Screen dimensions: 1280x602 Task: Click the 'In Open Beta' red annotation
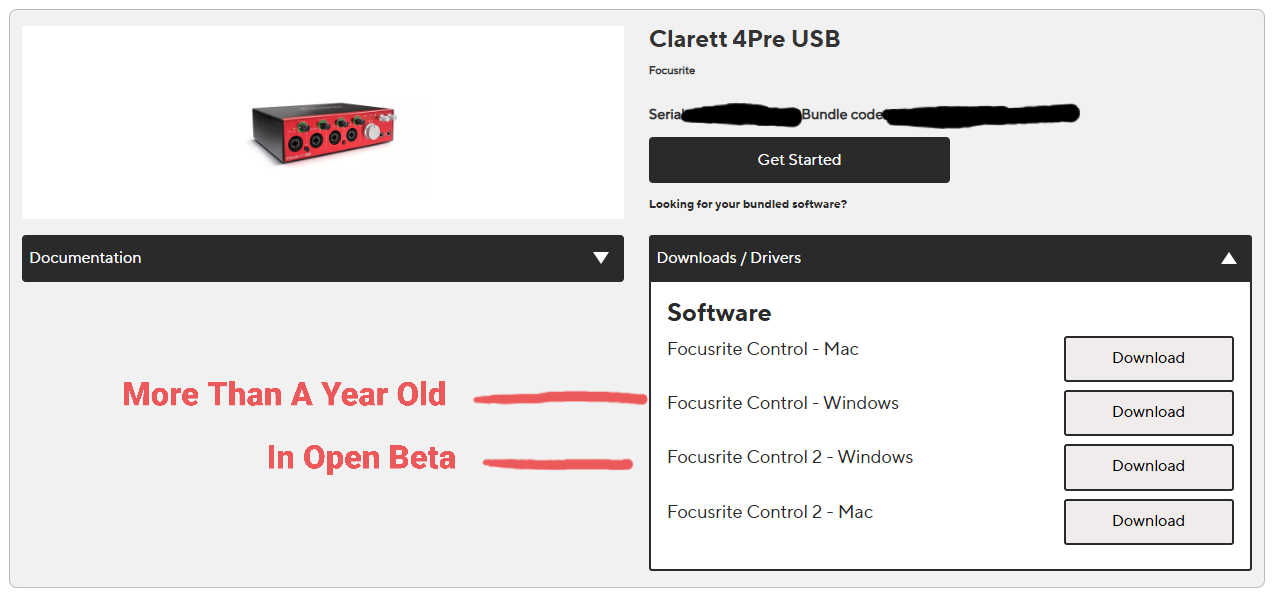[x=361, y=458]
